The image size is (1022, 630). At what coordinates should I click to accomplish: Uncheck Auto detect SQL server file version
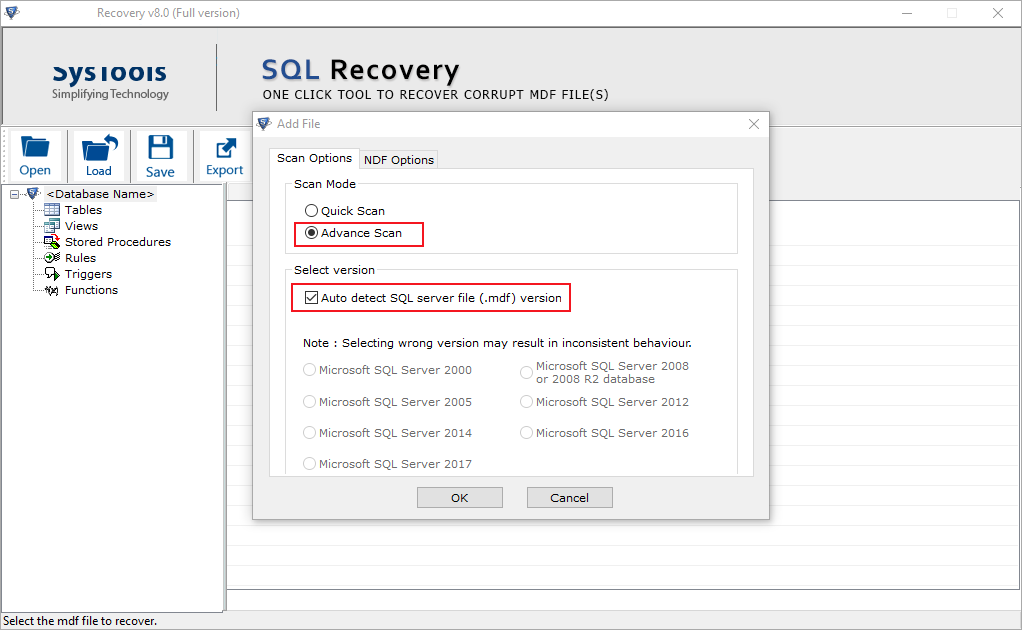312,298
